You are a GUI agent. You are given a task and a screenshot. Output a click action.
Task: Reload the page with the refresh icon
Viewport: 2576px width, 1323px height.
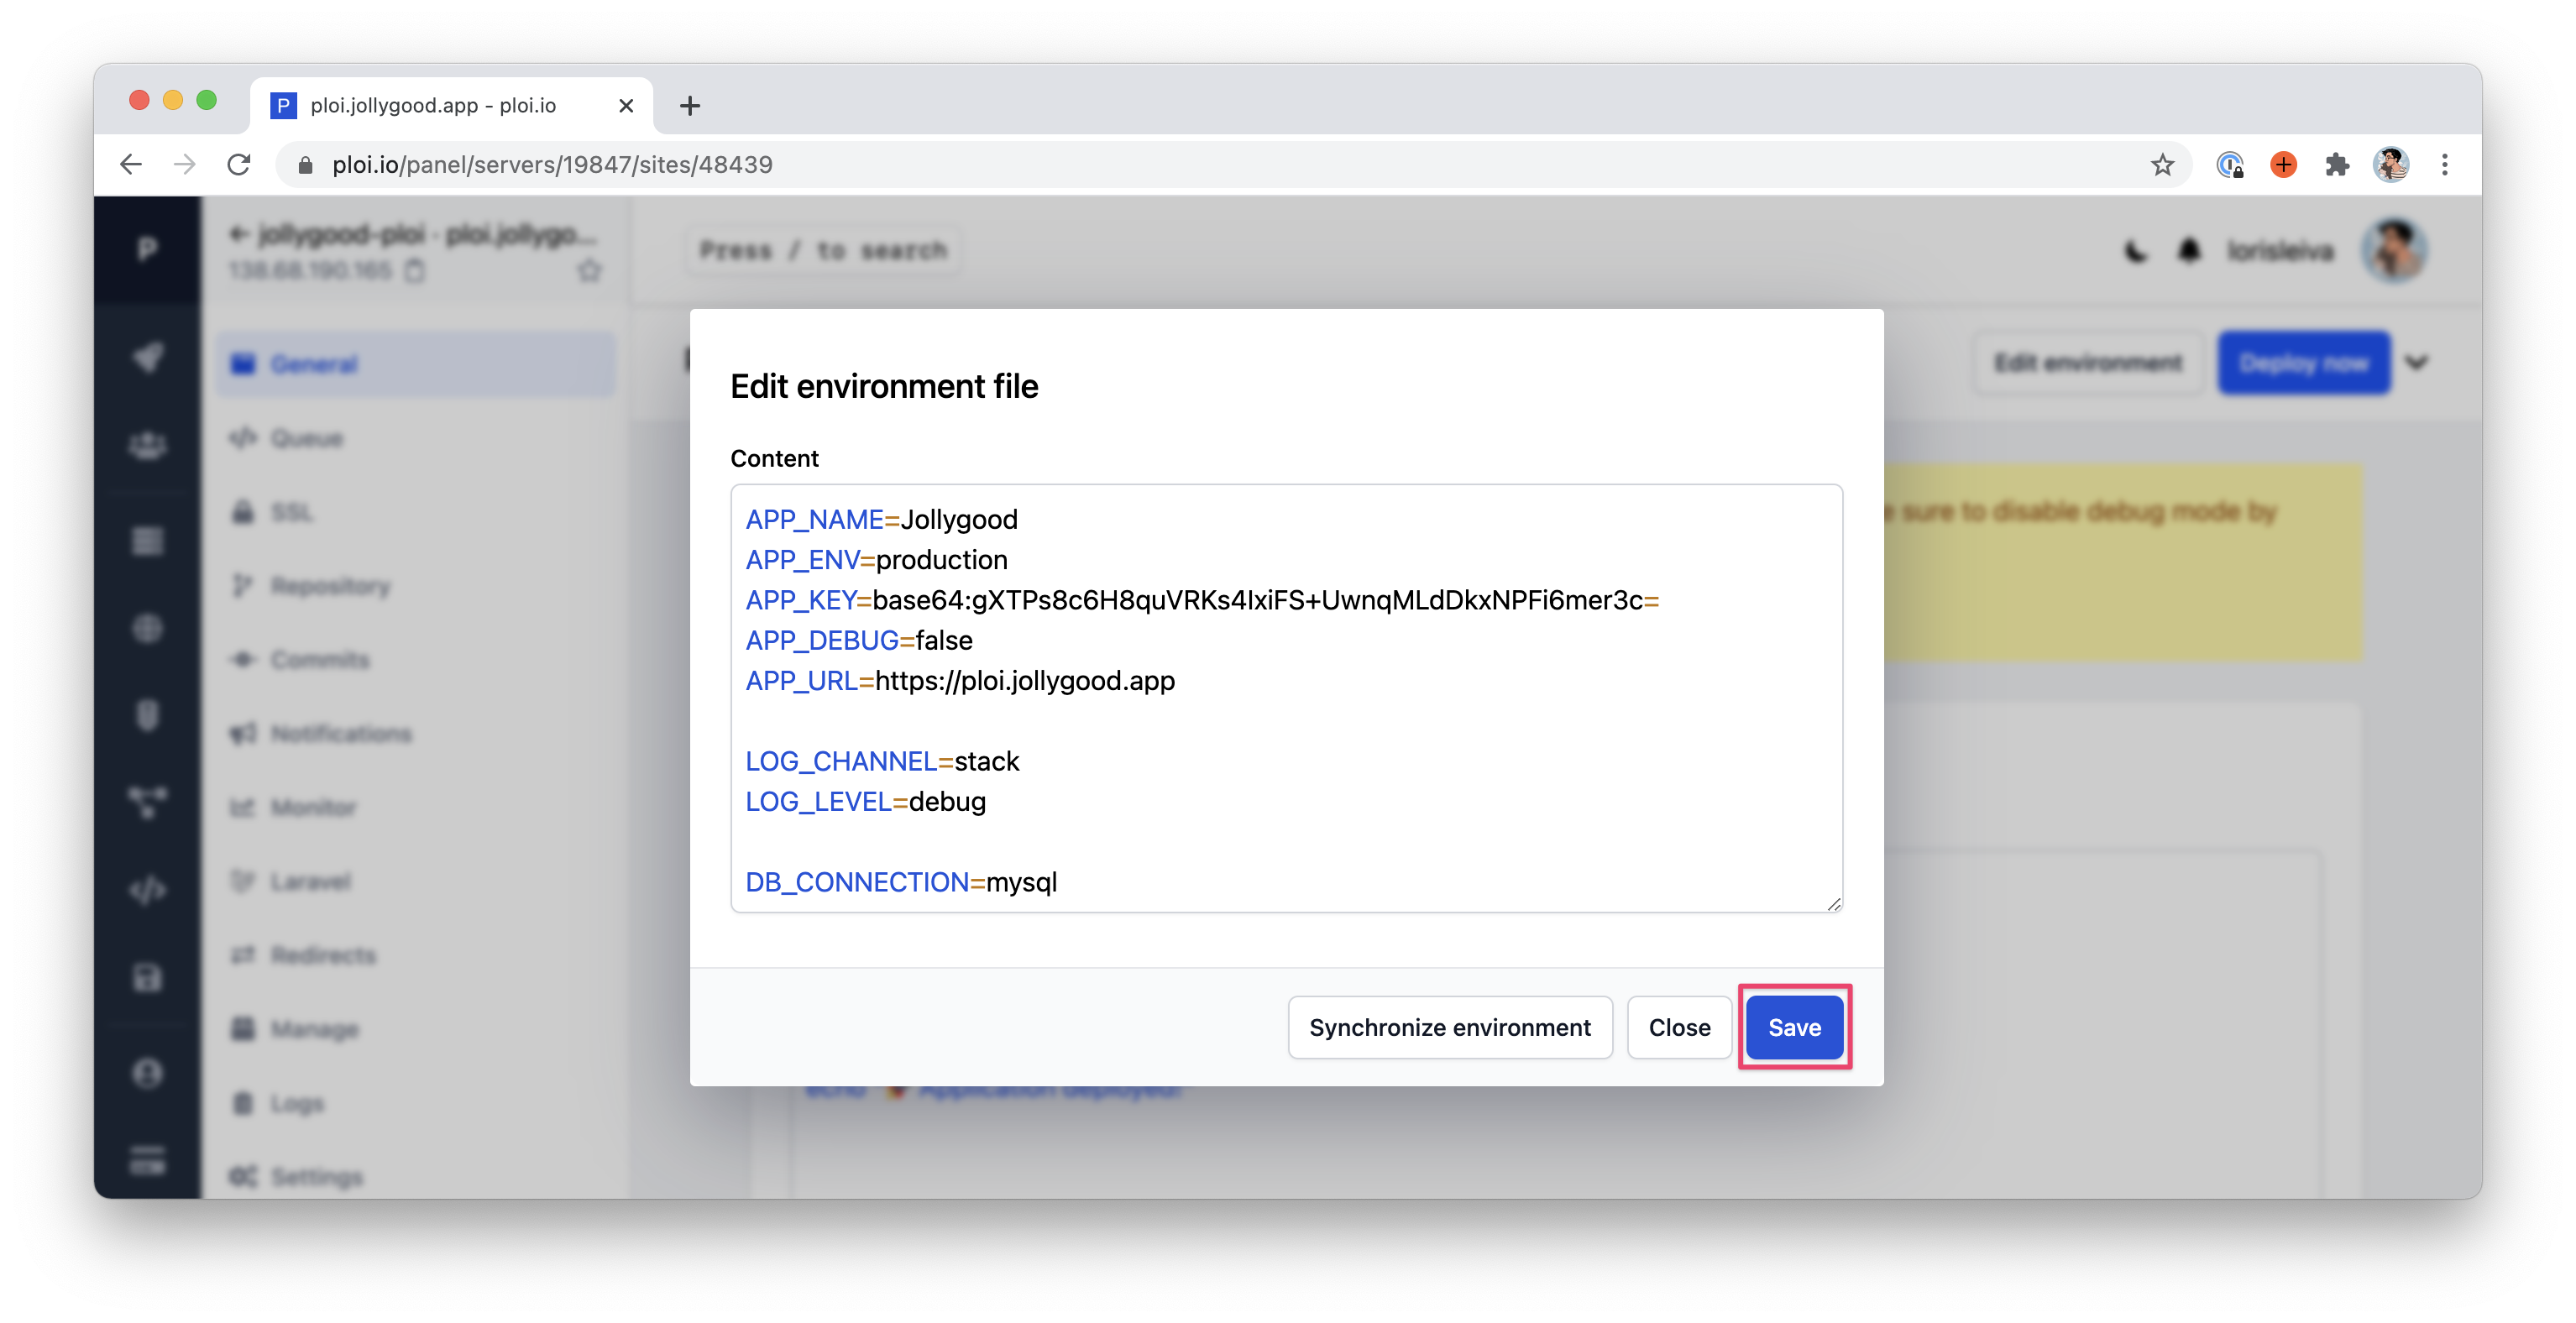coord(239,164)
